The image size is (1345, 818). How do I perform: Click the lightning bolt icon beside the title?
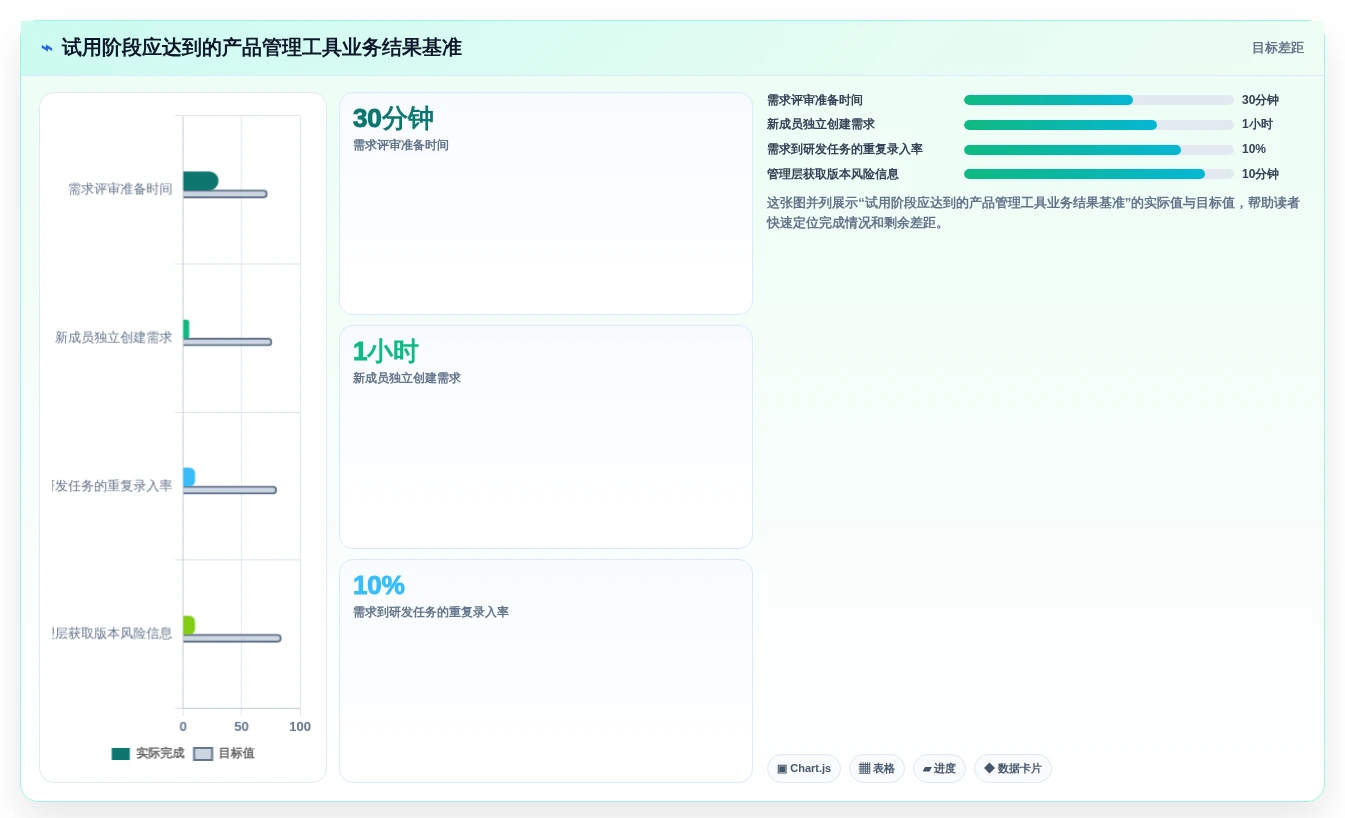(47, 48)
